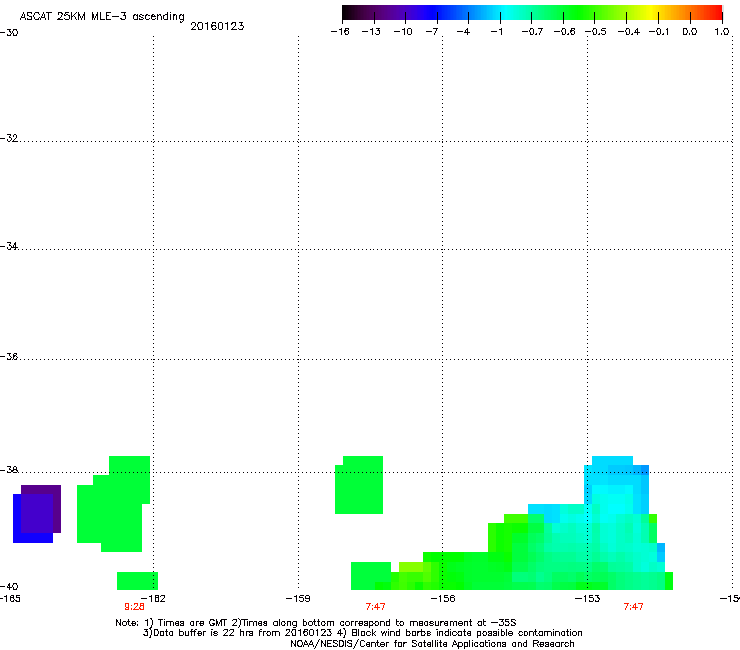The height and width of the screenshot is (650, 740).
Task: Click the -162 longitude axis label
Action: (153, 599)
